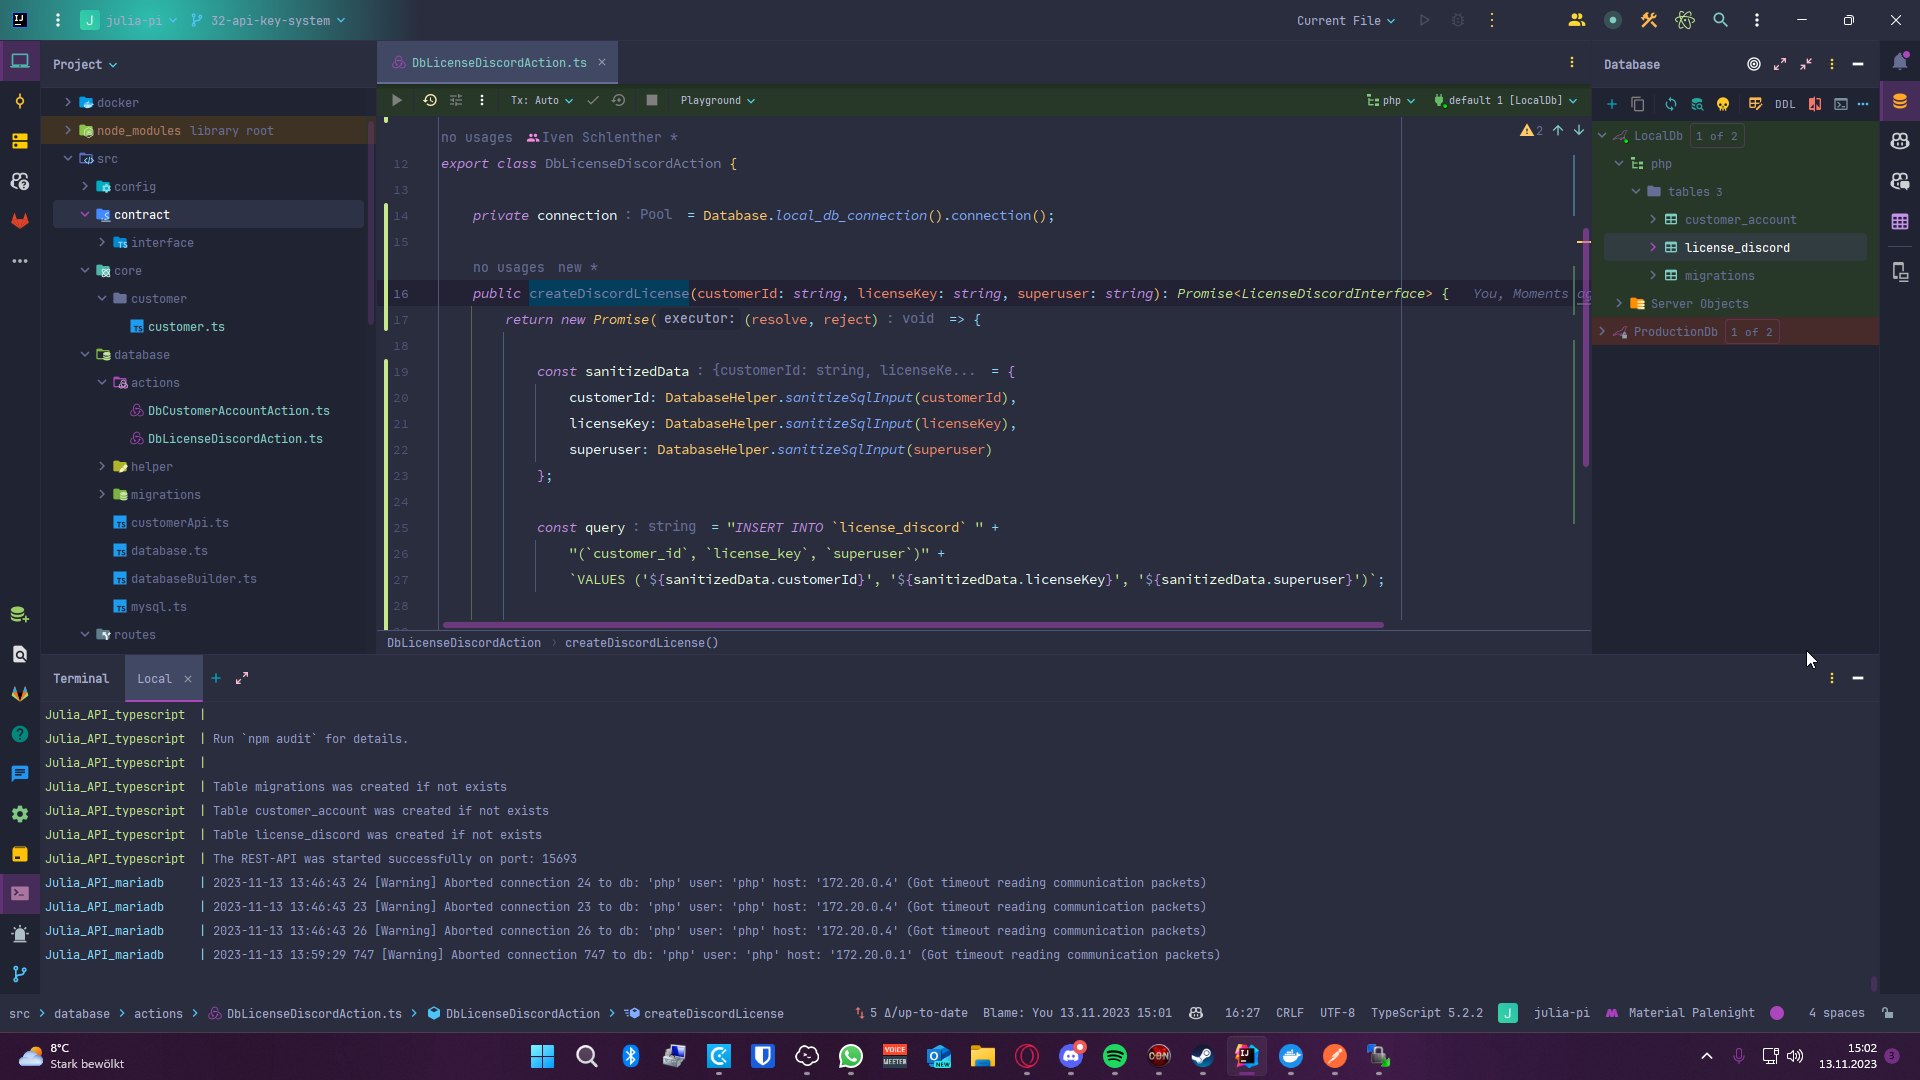
Task: Open the Playground resolve mode dropdown
Action: click(x=717, y=100)
